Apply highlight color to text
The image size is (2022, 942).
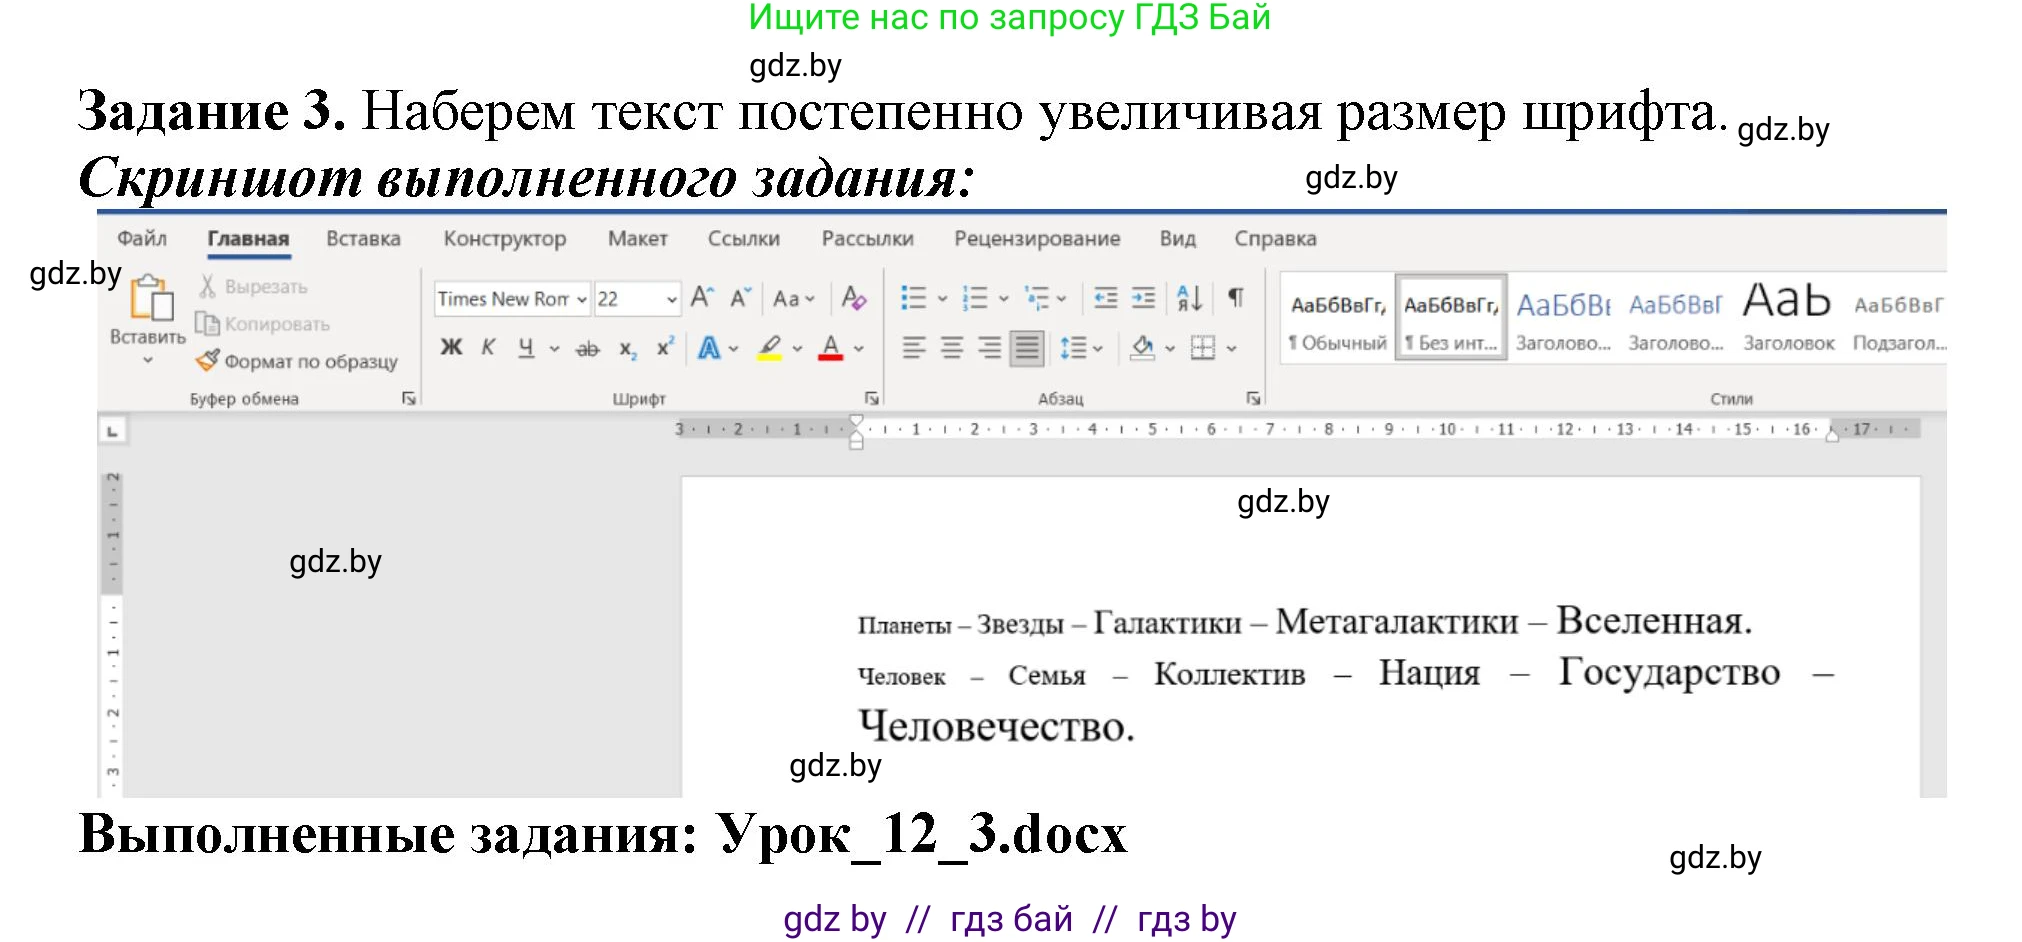coord(768,348)
